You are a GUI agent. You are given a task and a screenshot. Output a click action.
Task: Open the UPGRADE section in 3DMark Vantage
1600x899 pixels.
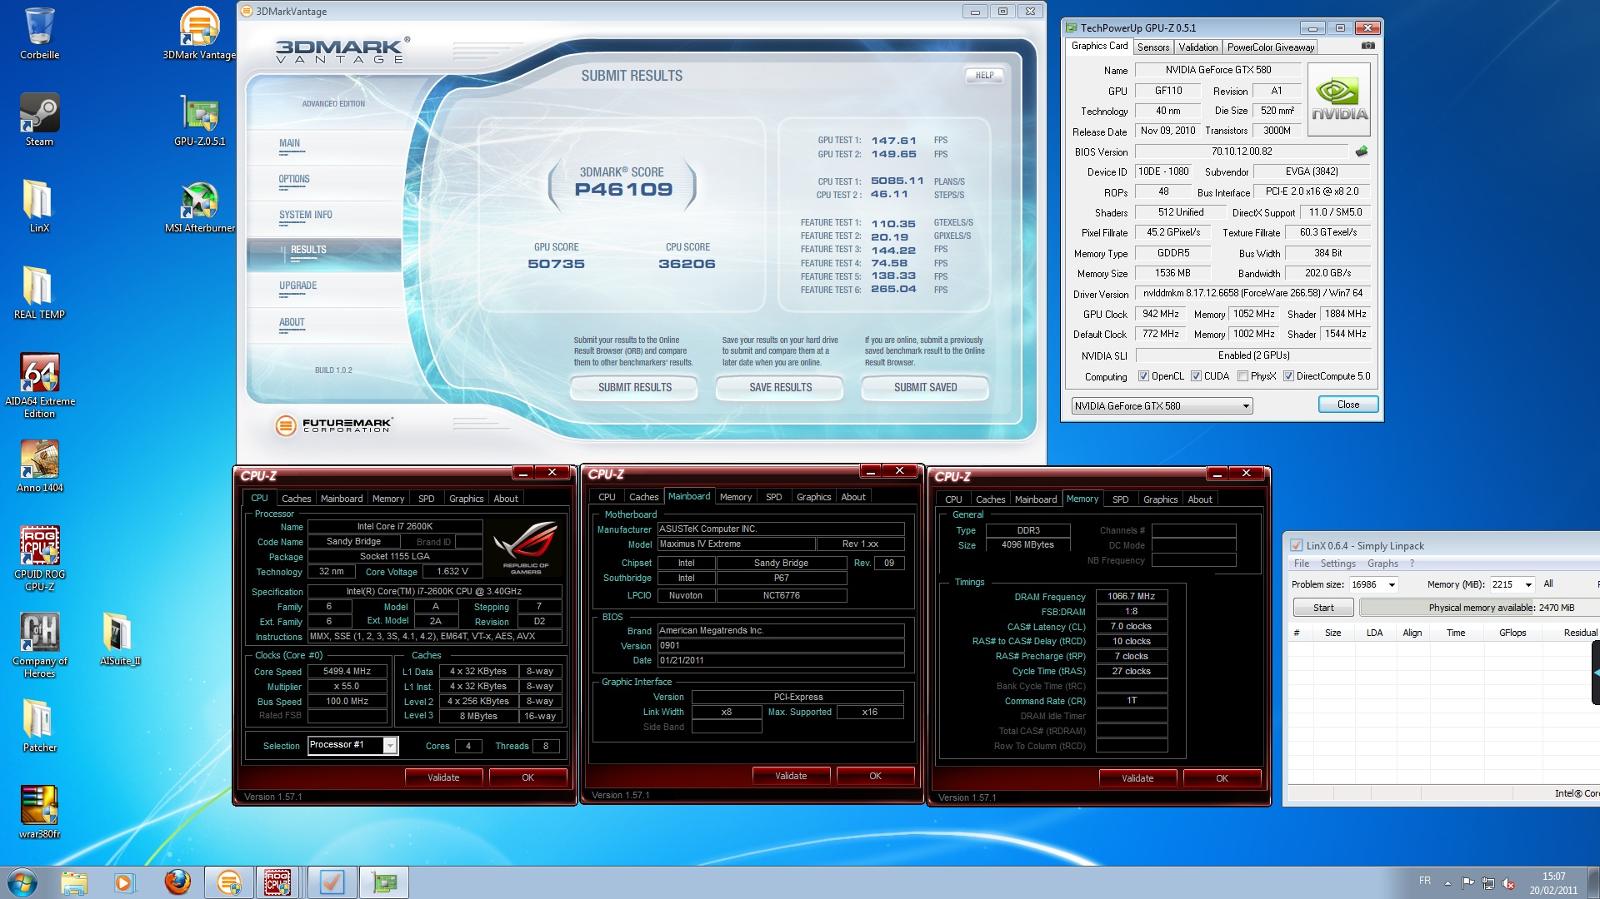(298, 286)
